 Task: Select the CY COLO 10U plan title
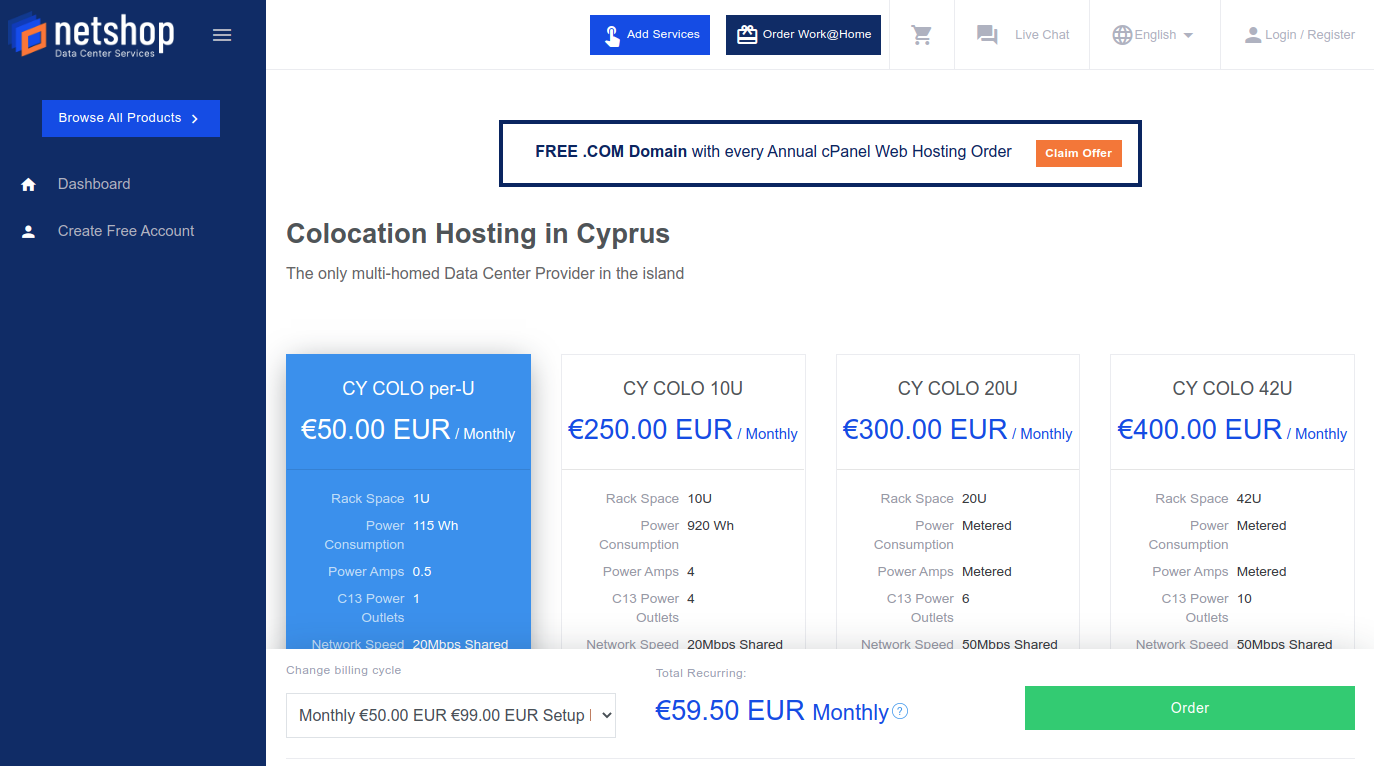[x=683, y=388]
